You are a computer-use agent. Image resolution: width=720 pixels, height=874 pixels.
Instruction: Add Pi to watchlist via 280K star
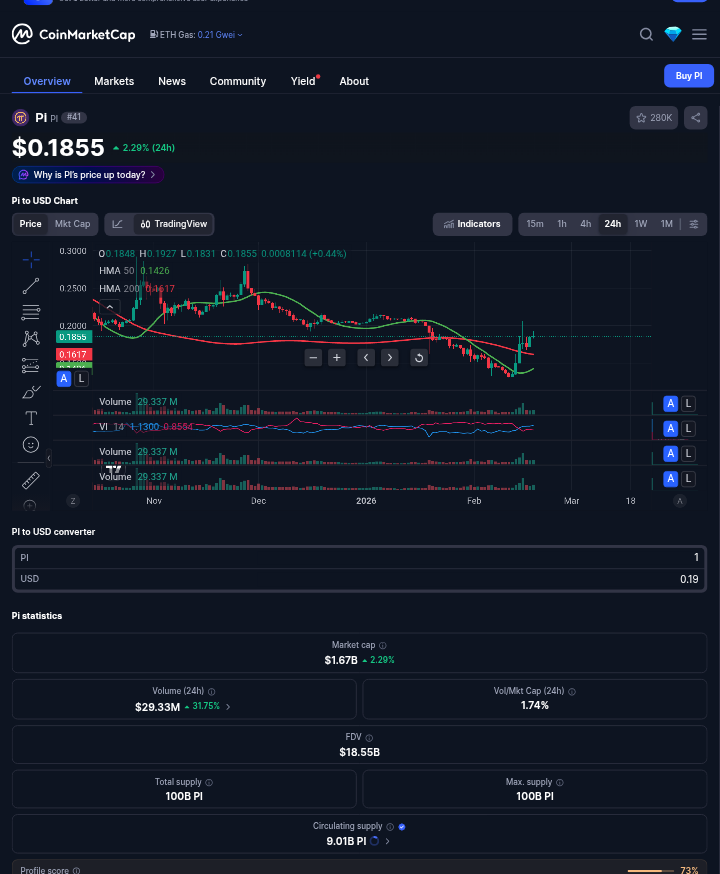(x=654, y=118)
